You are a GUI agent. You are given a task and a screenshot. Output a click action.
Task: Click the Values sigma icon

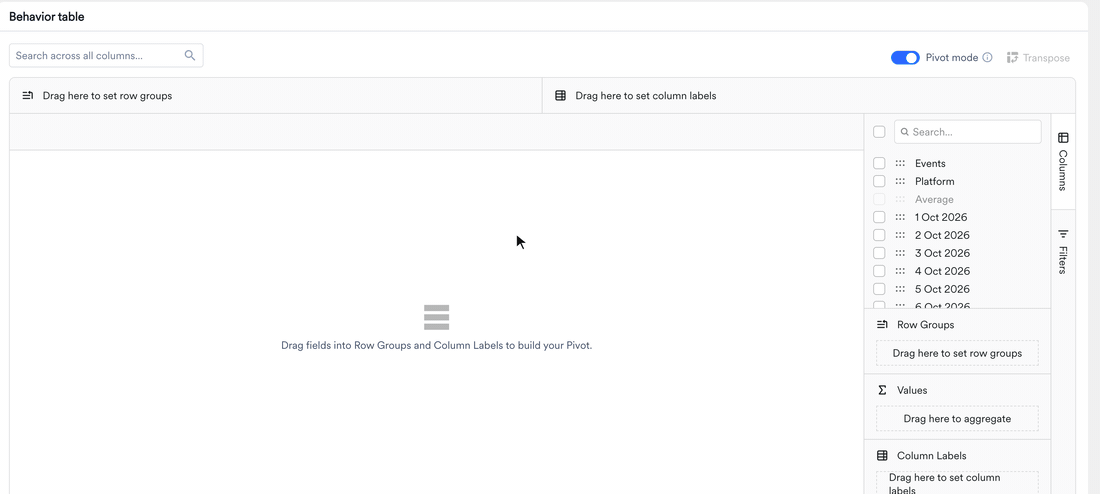pyautogui.click(x=883, y=390)
